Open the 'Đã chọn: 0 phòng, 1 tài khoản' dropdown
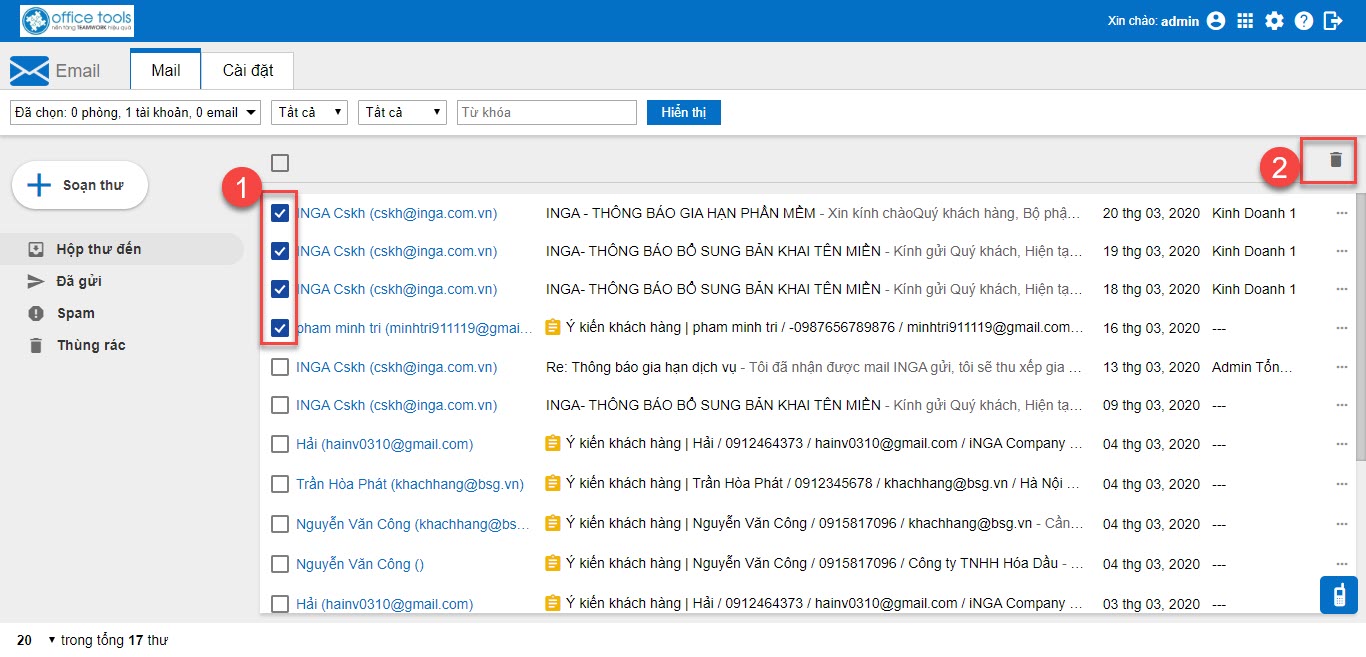This screenshot has width=1366, height=657. (135, 113)
